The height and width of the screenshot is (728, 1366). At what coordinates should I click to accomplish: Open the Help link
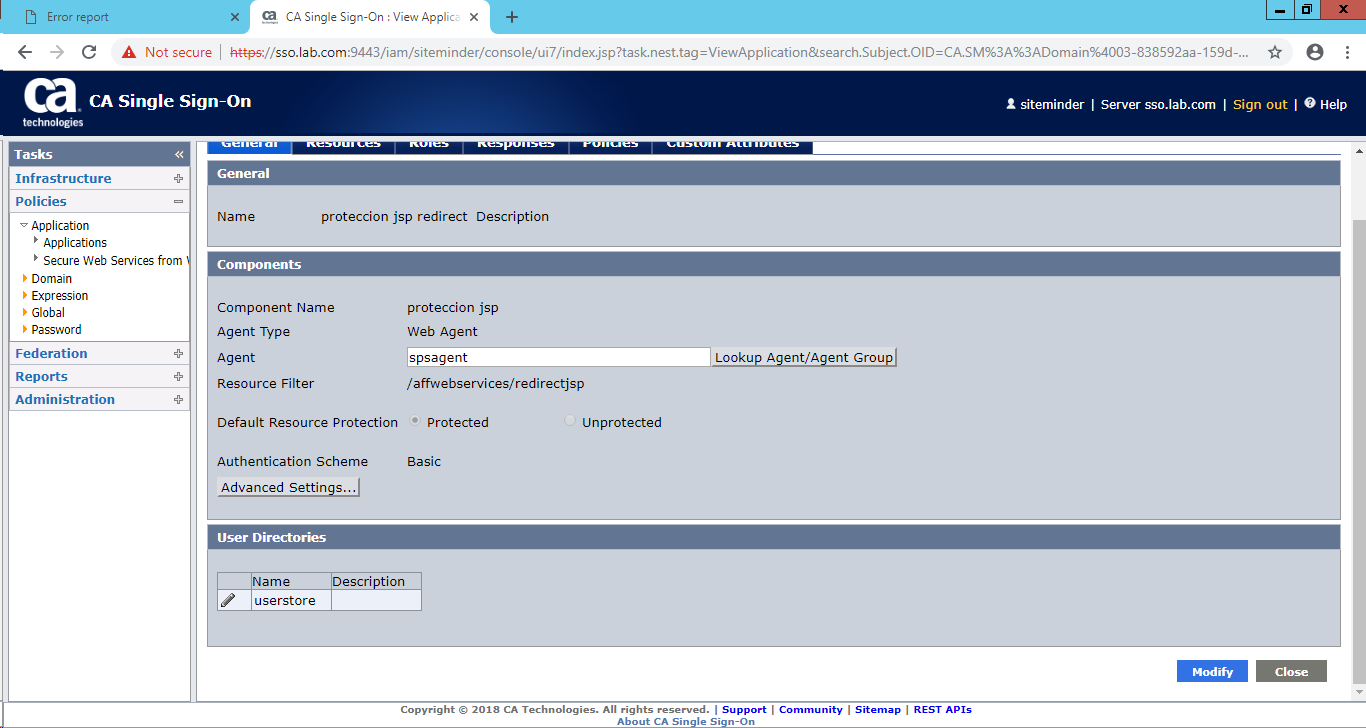coord(1333,104)
